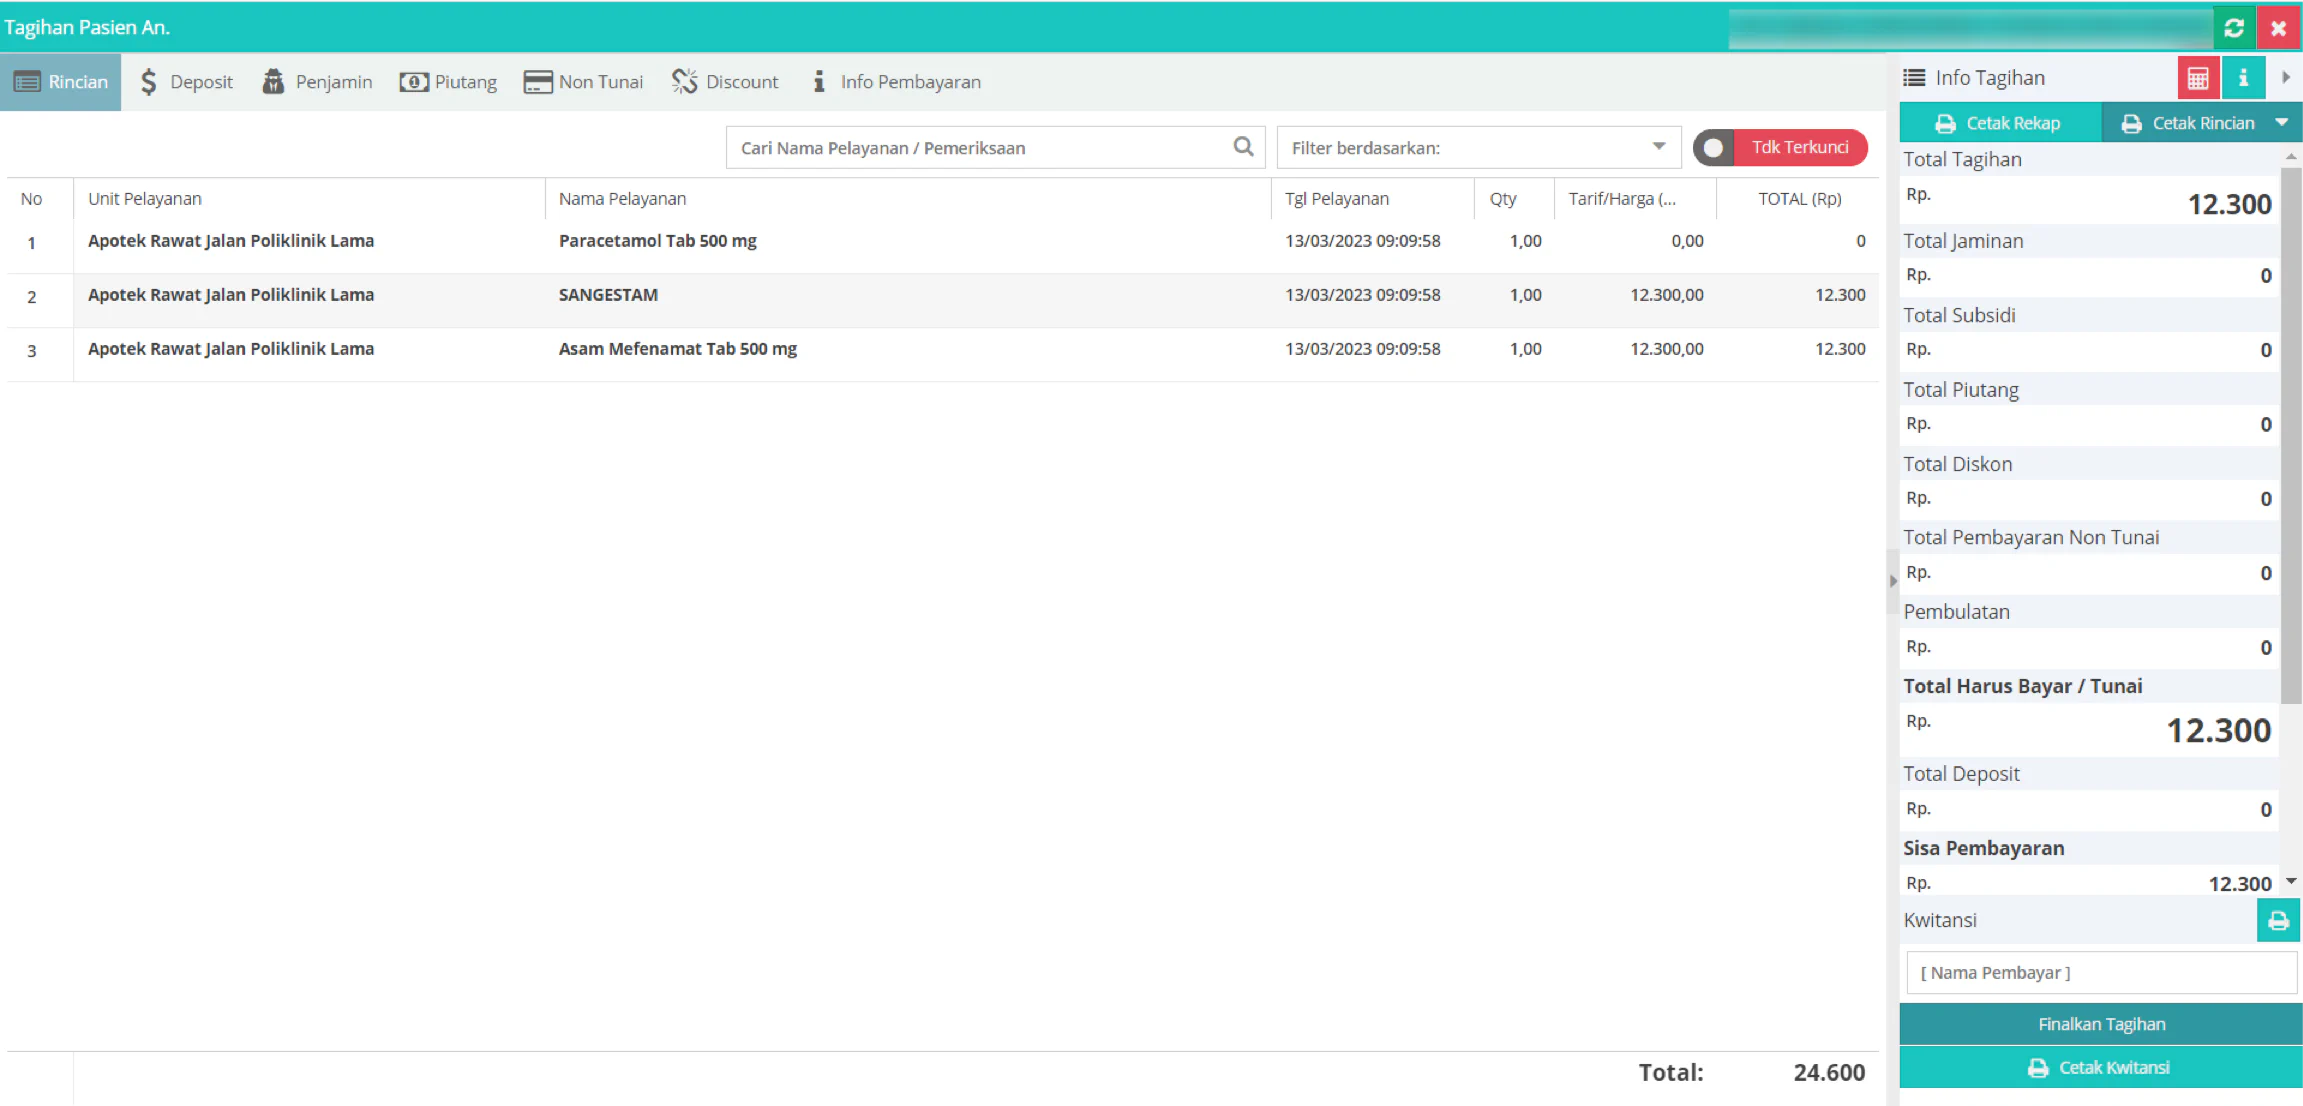The image size is (2303, 1106).
Task: Click the Total Tagihan amount 12.300
Action: coord(2229,205)
